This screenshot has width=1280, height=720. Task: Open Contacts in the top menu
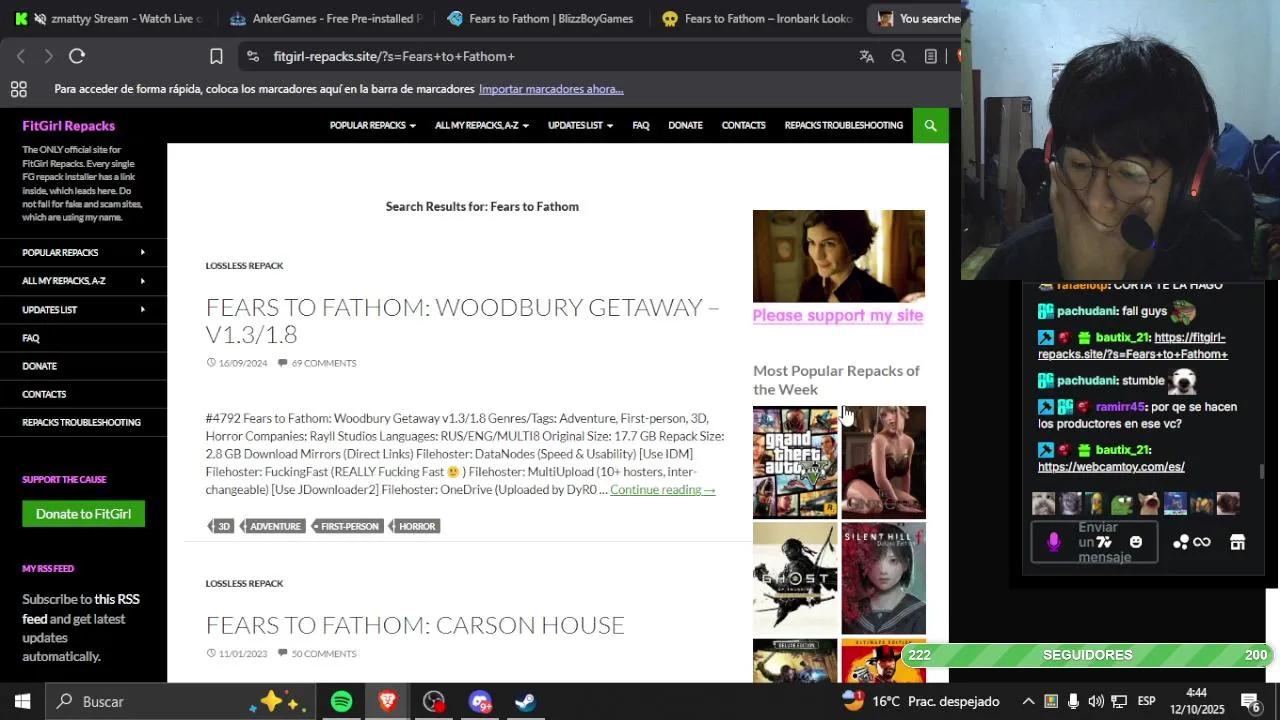tap(743, 125)
